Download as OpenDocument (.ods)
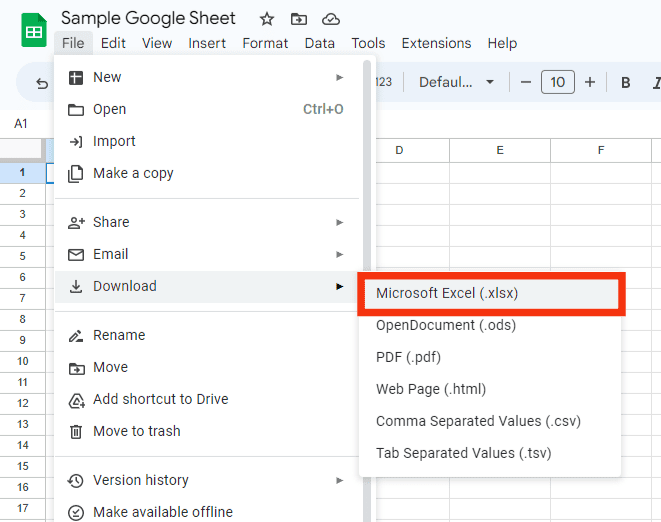Image resolution: width=661 pixels, height=522 pixels. click(x=490, y=325)
